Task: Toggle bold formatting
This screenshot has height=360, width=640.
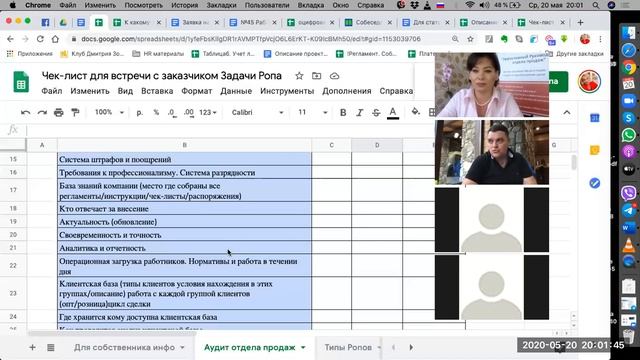Action: pos(343,112)
